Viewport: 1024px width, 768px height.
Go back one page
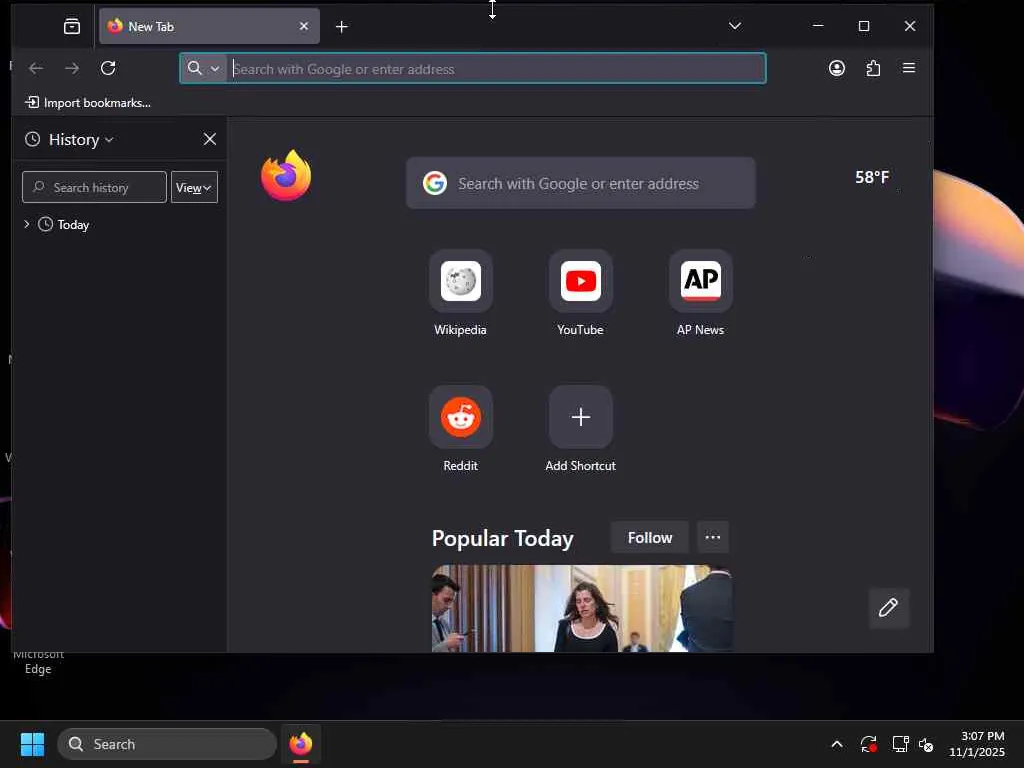pos(36,68)
